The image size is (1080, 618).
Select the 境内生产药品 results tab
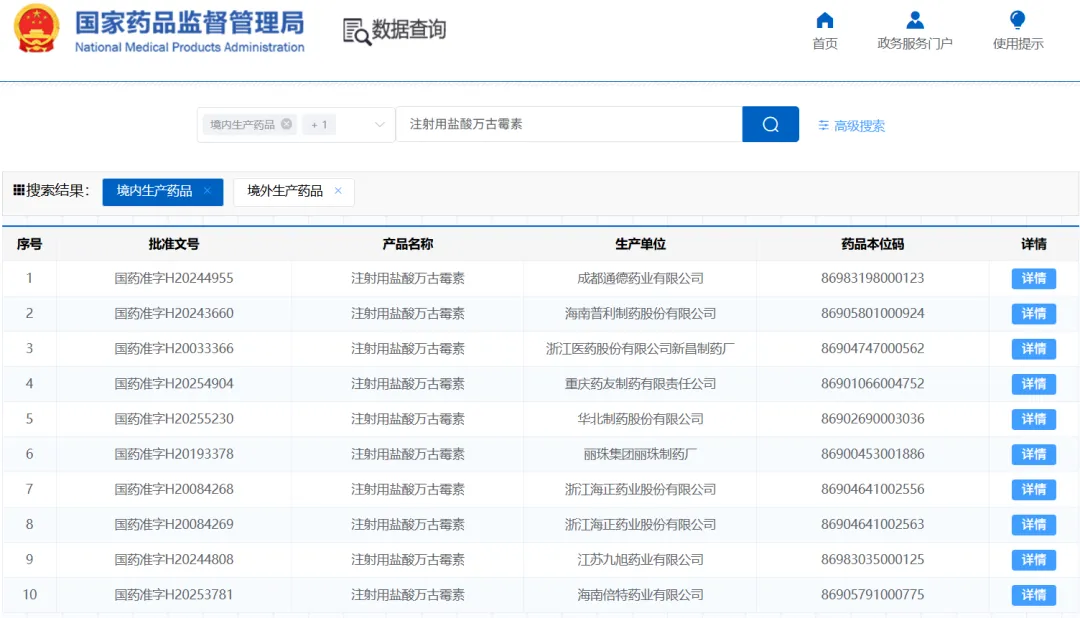[154, 191]
